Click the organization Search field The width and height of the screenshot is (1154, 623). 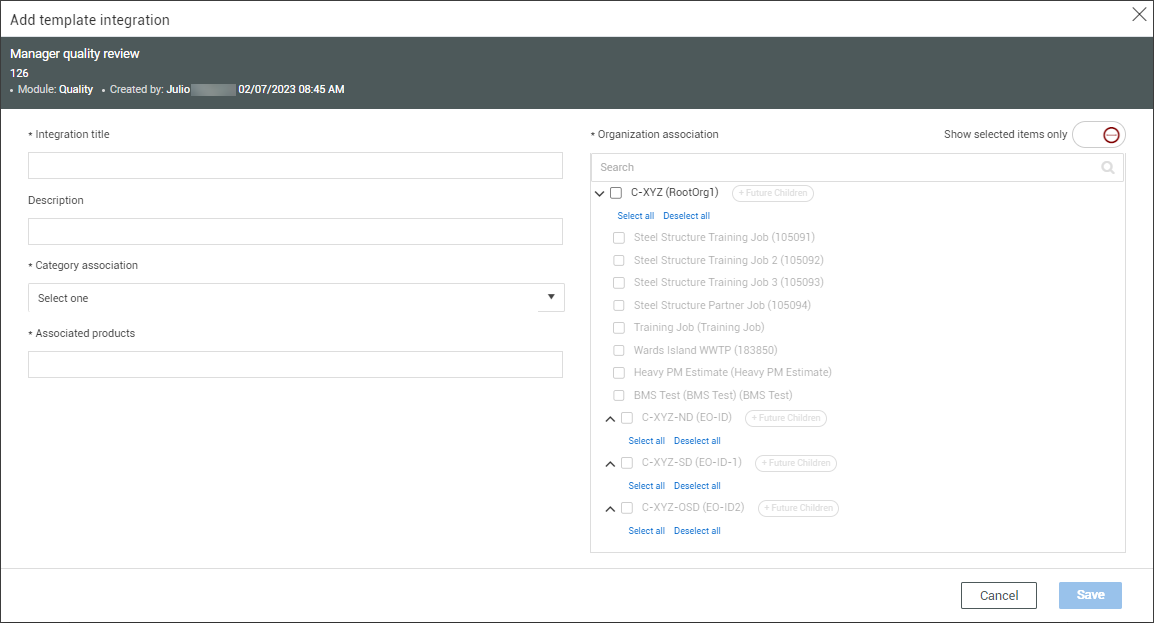pyautogui.click(x=840, y=168)
